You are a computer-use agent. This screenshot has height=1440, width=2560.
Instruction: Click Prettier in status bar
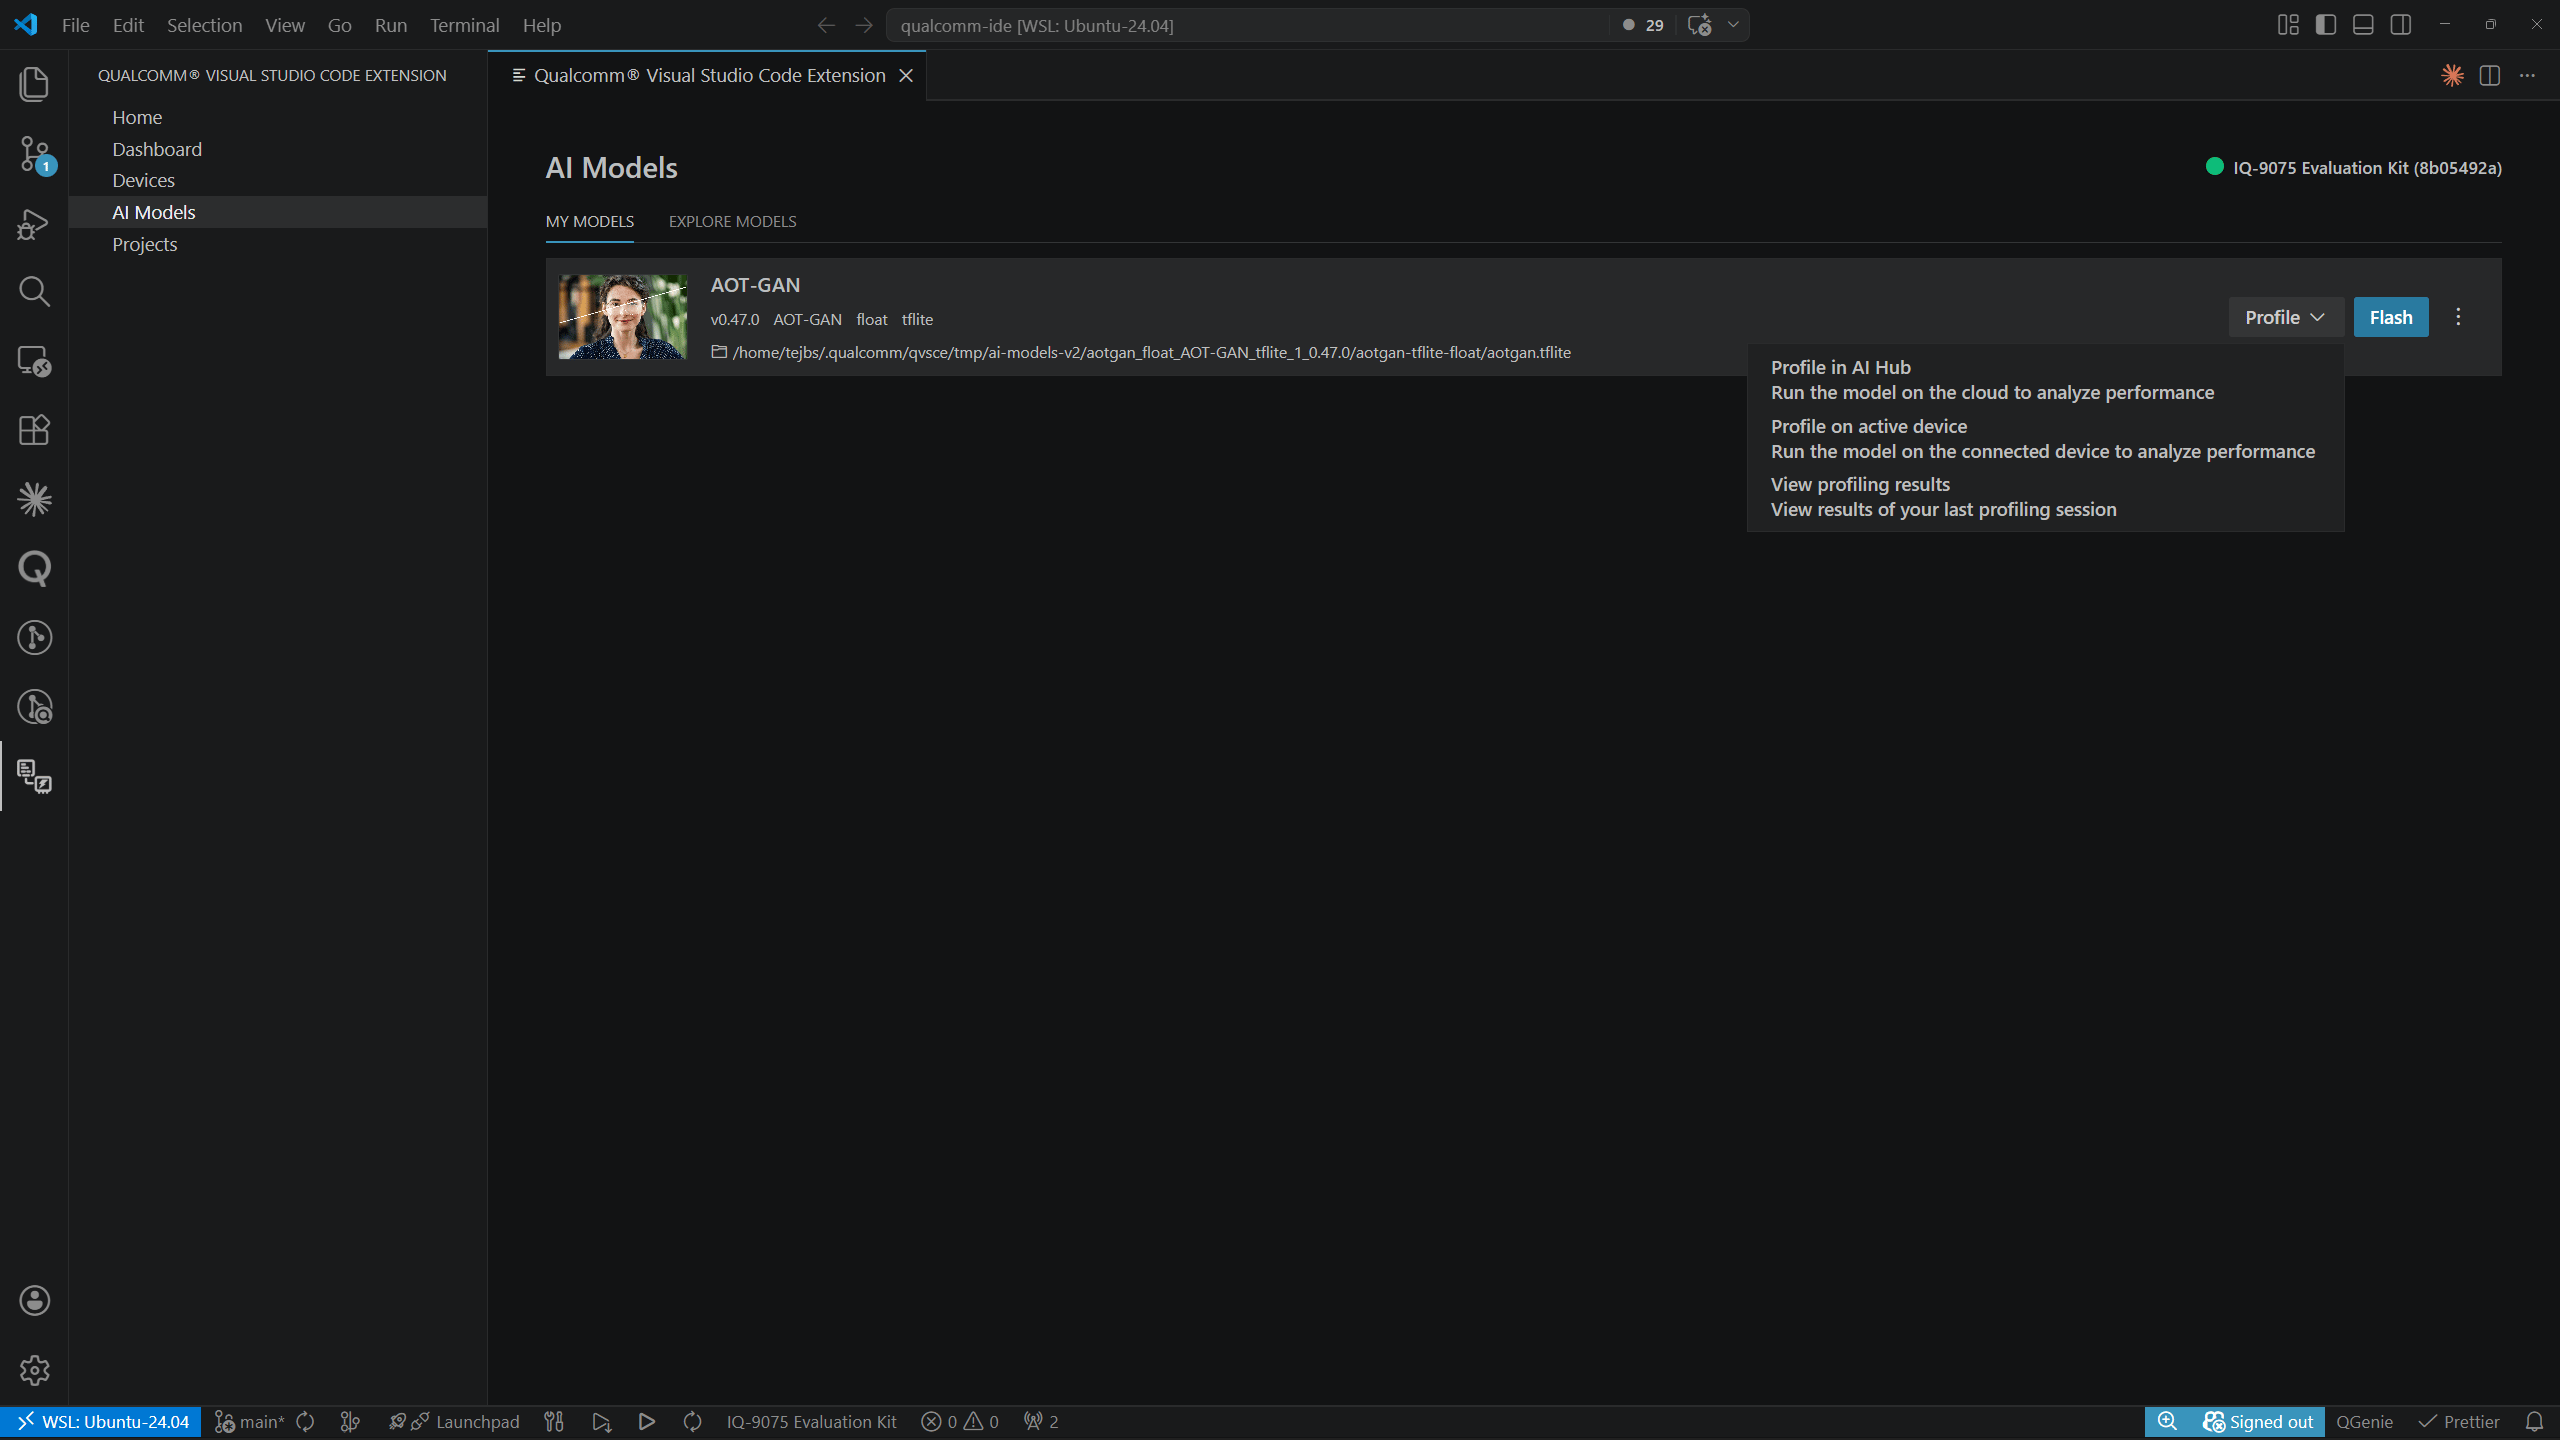coord(2458,1422)
